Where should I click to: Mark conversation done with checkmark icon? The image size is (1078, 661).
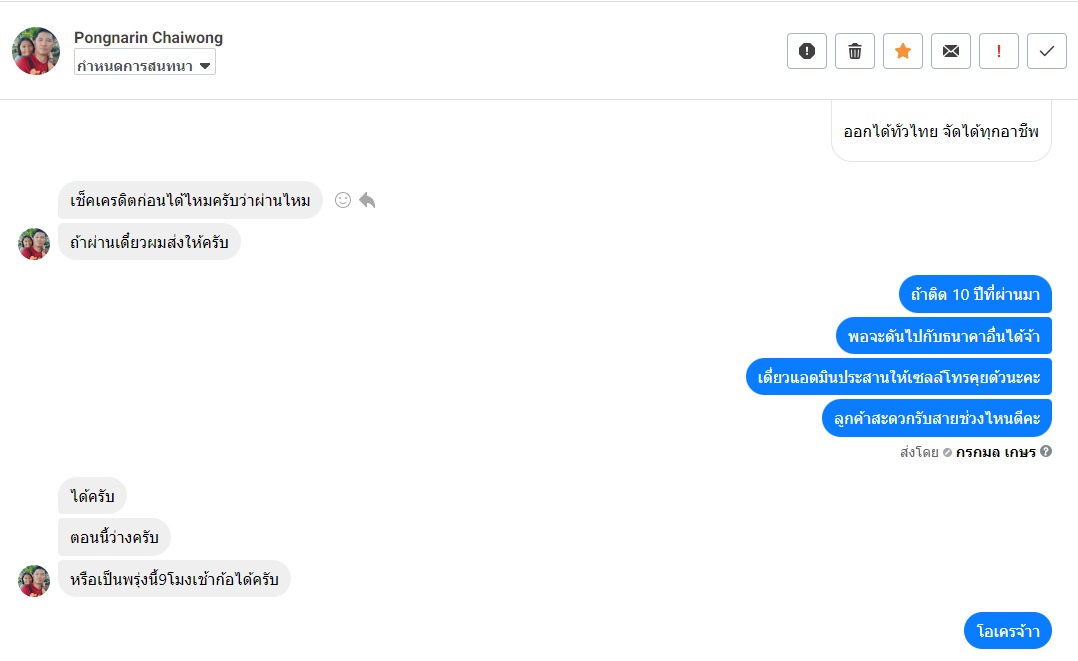point(1046,51)
